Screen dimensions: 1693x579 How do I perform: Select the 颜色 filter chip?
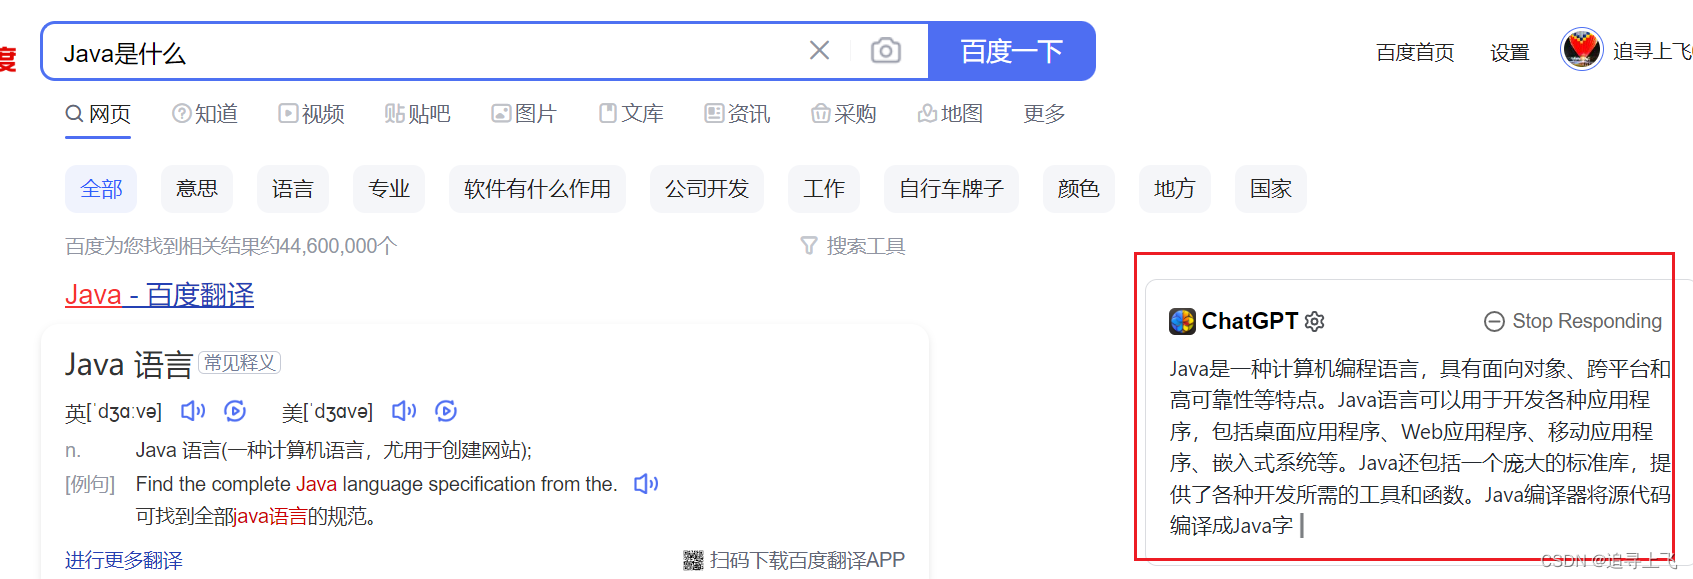1079,189
